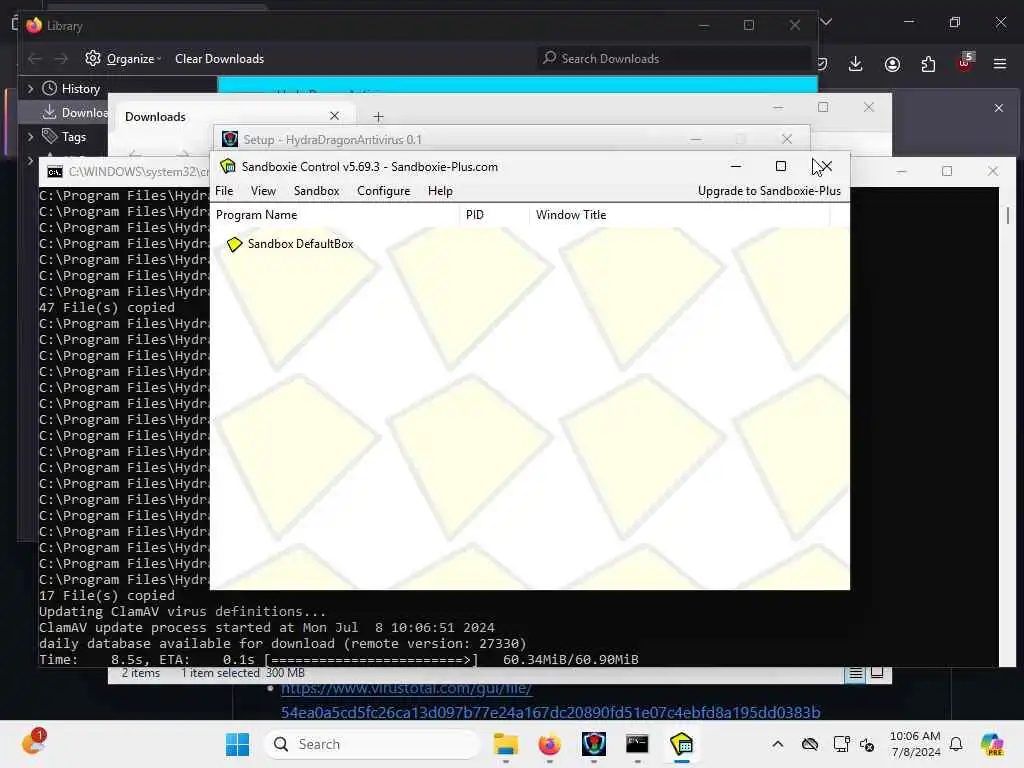Click the uBlock Origin extension icon
1024x768 pixels.
[965, 63]
